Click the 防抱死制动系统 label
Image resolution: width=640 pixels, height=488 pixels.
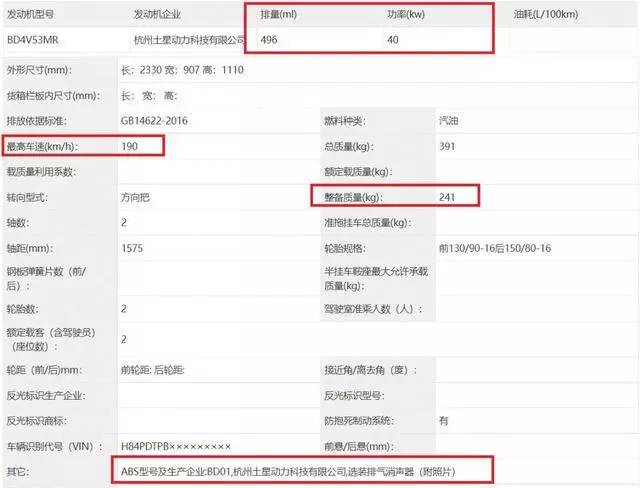coord(359,421)
